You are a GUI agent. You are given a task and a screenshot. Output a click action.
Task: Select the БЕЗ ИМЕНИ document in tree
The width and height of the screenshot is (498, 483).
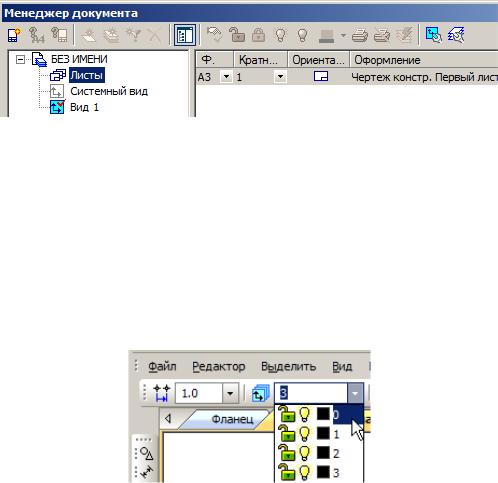pyautogui.click(x=79, y=59)
